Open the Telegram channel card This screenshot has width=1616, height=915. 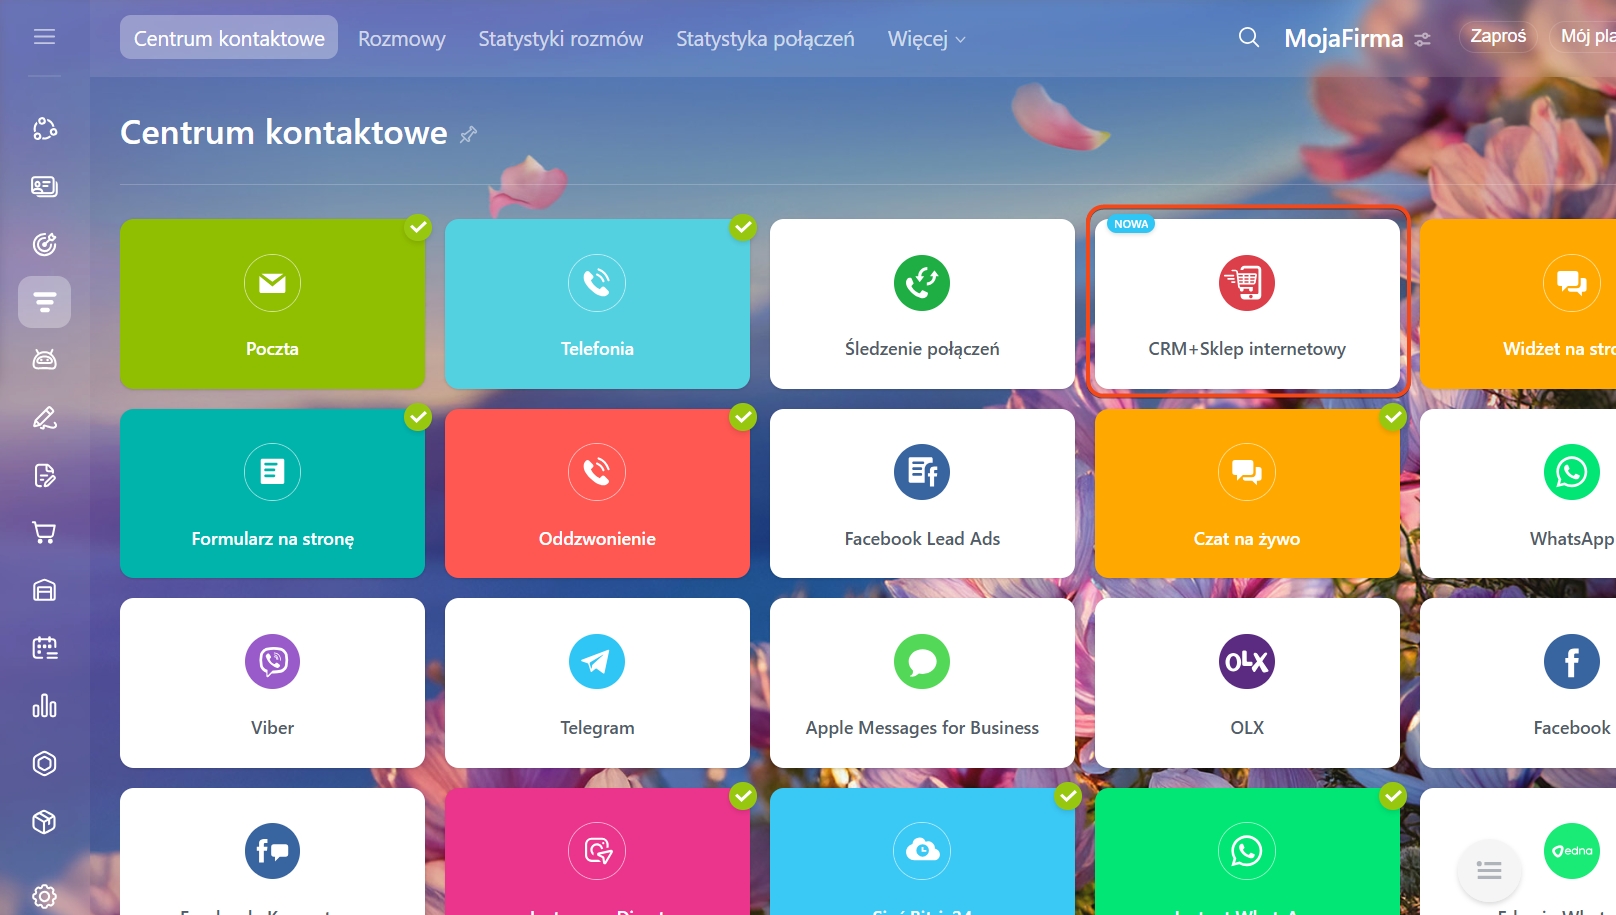[597, 683]
